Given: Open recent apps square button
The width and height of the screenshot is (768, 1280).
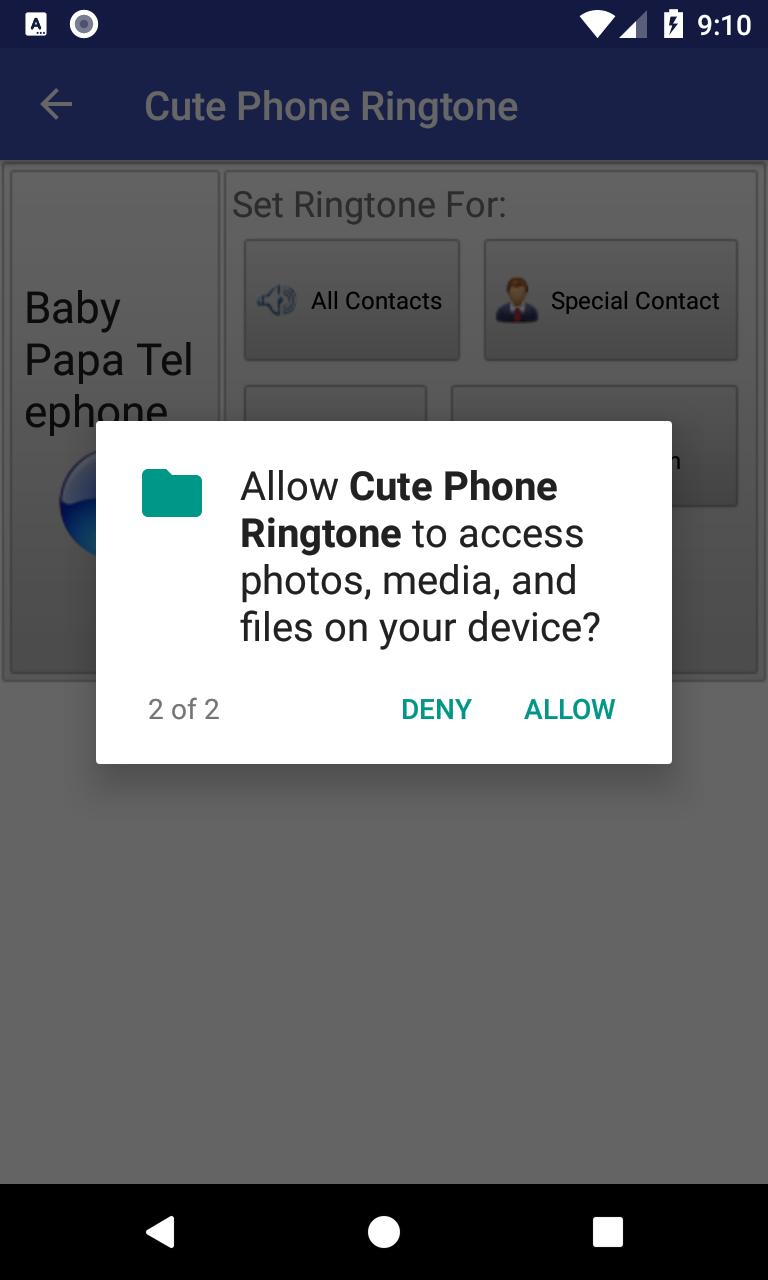Looking at the screenshot, I should 608,1232.
